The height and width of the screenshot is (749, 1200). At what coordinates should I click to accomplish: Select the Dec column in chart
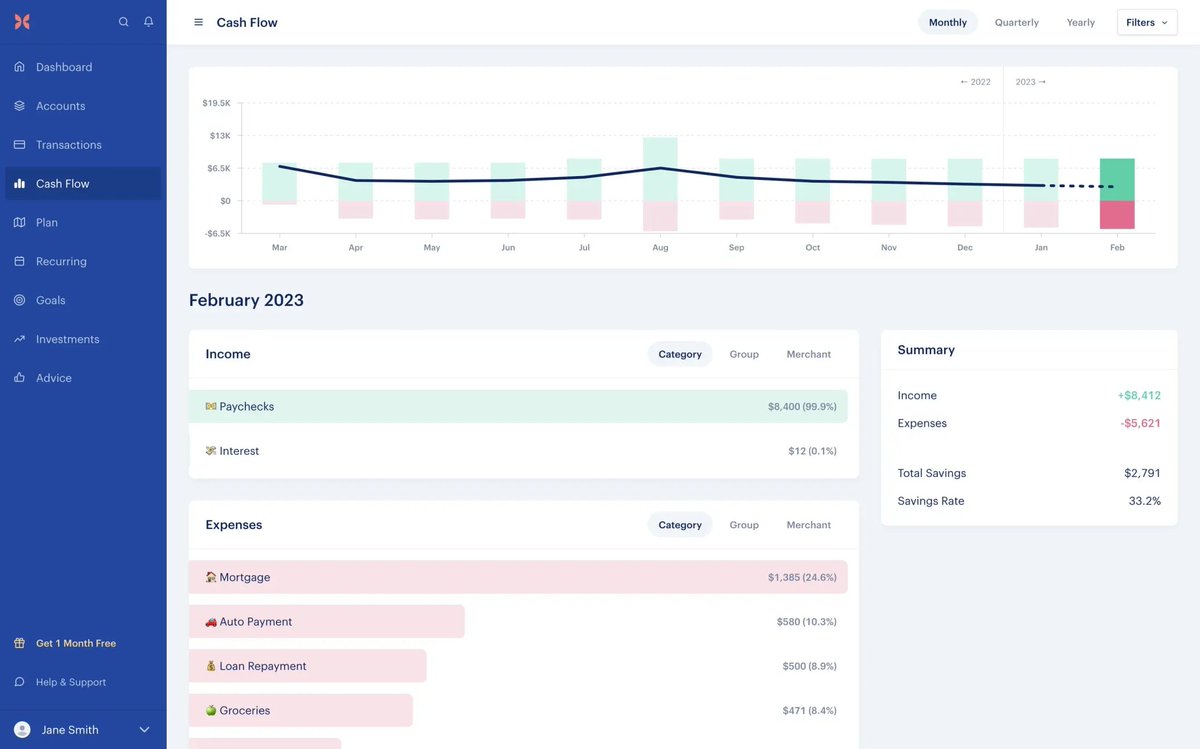965,193
